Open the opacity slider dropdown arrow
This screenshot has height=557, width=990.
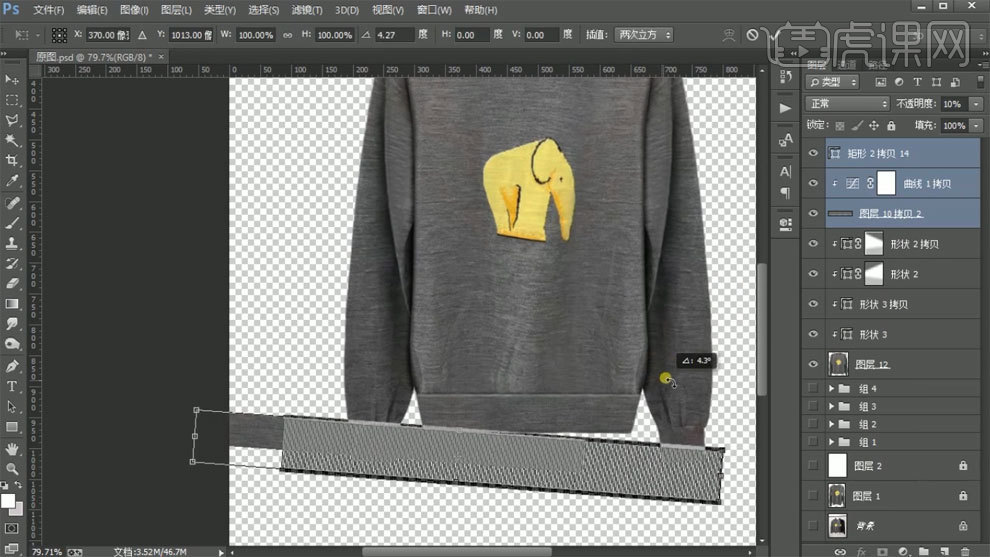[x=977, y=104]
